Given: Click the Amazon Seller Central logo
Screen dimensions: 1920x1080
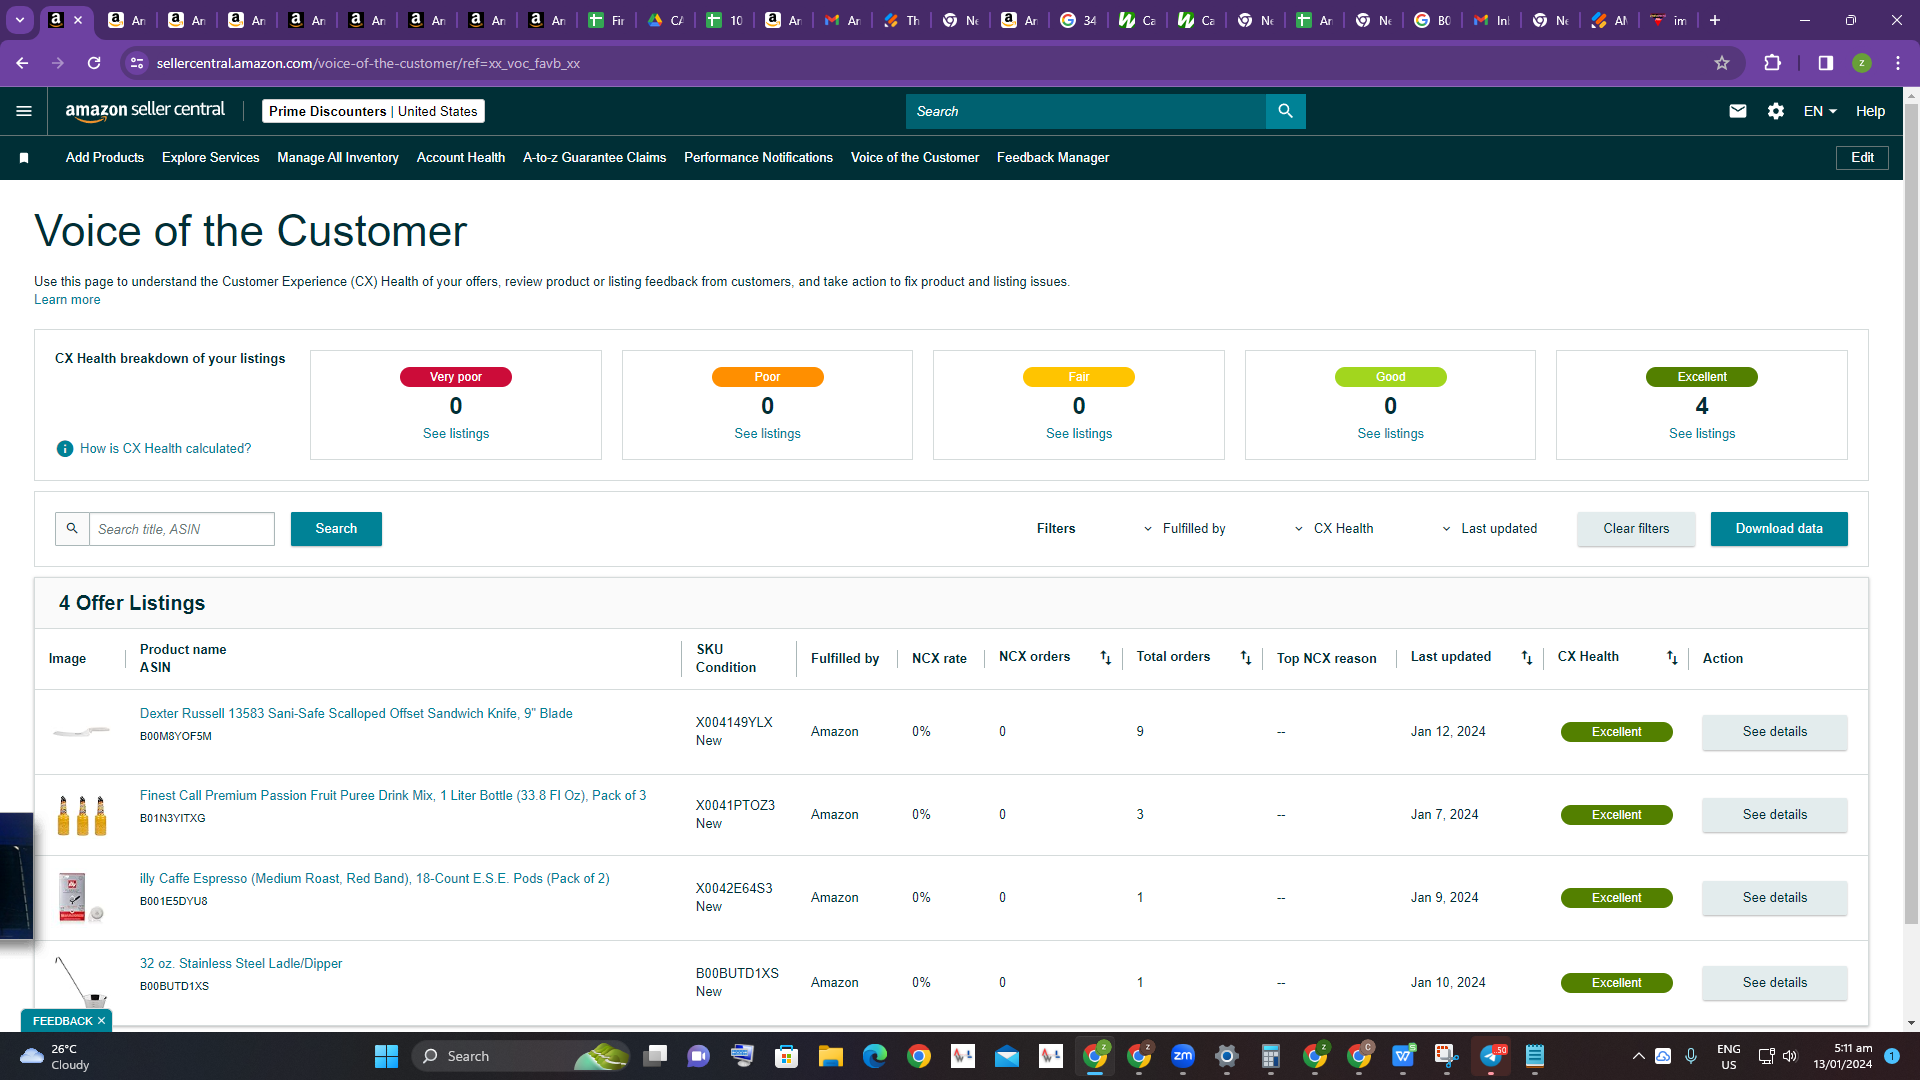Looking at the screenshot, I should [145, 111].
